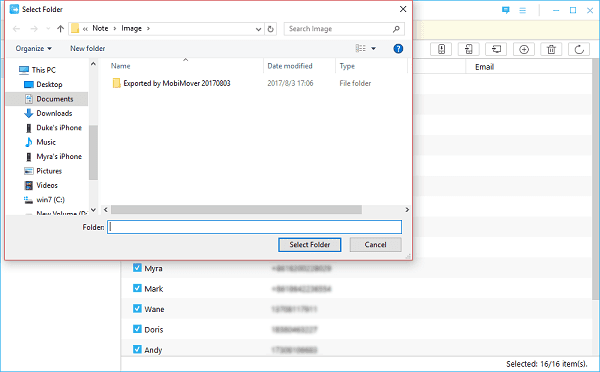600x372 pixels.
Task: Click the file list scroll right arrow
Action: coord(407,210)
